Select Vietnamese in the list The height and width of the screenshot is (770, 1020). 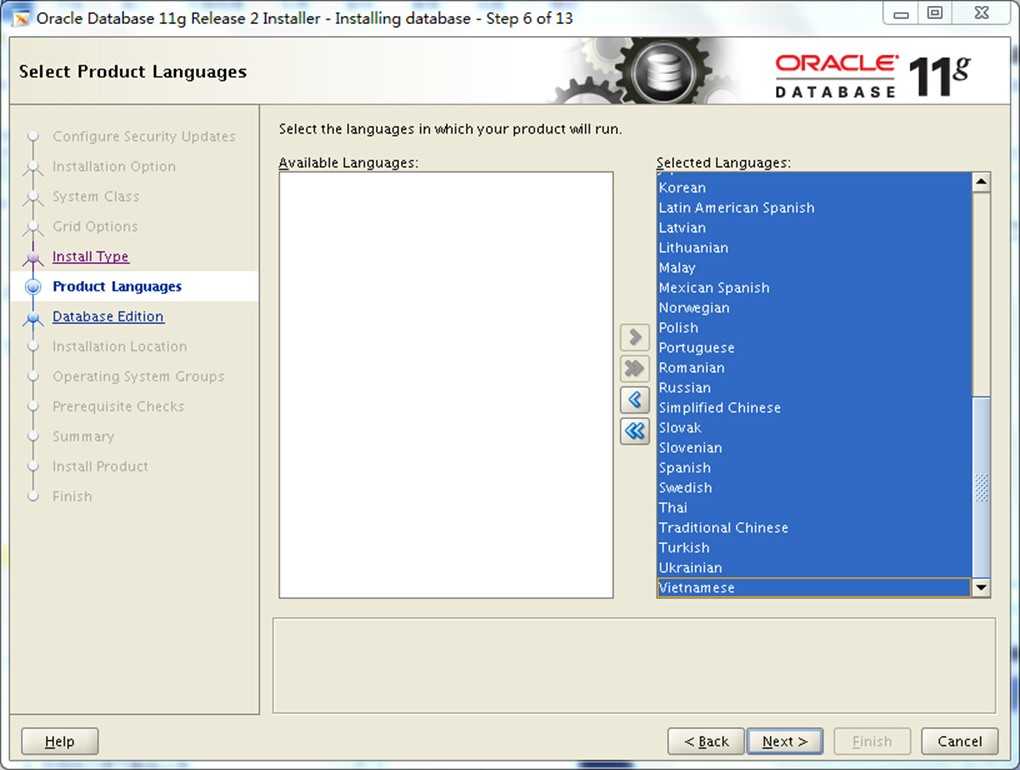pyautogui.click(x=814, y=587)
